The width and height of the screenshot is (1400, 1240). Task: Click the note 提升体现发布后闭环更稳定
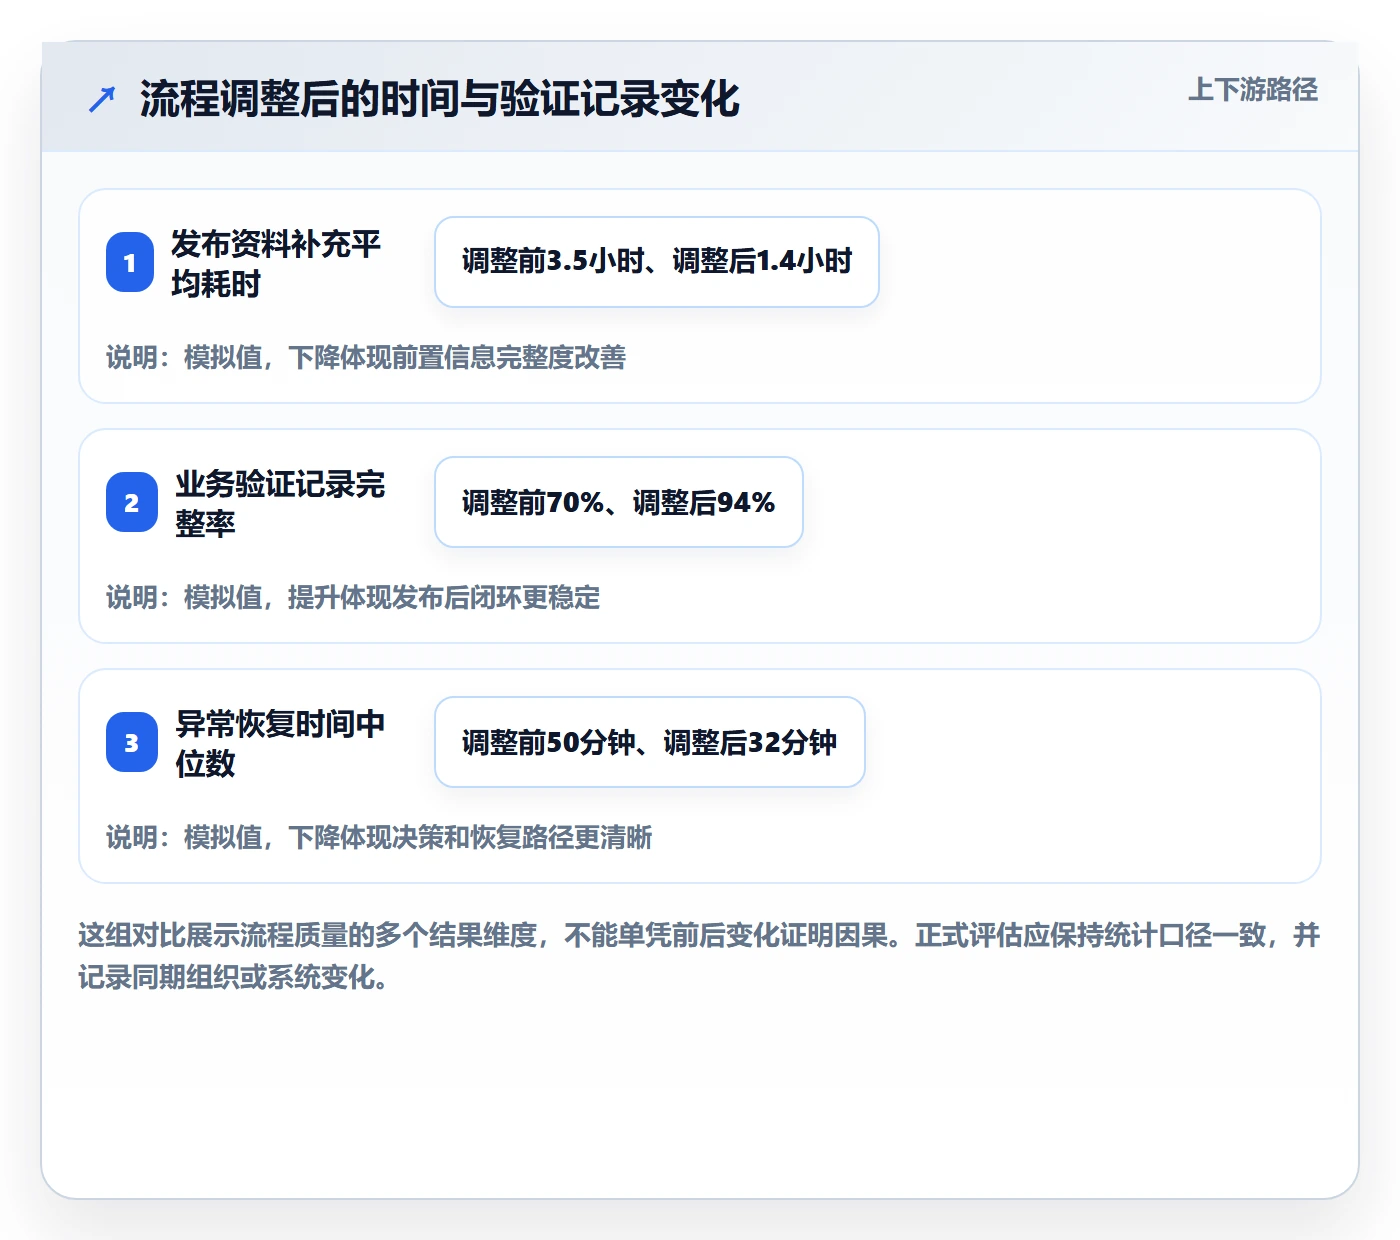(x=444, y=597)
